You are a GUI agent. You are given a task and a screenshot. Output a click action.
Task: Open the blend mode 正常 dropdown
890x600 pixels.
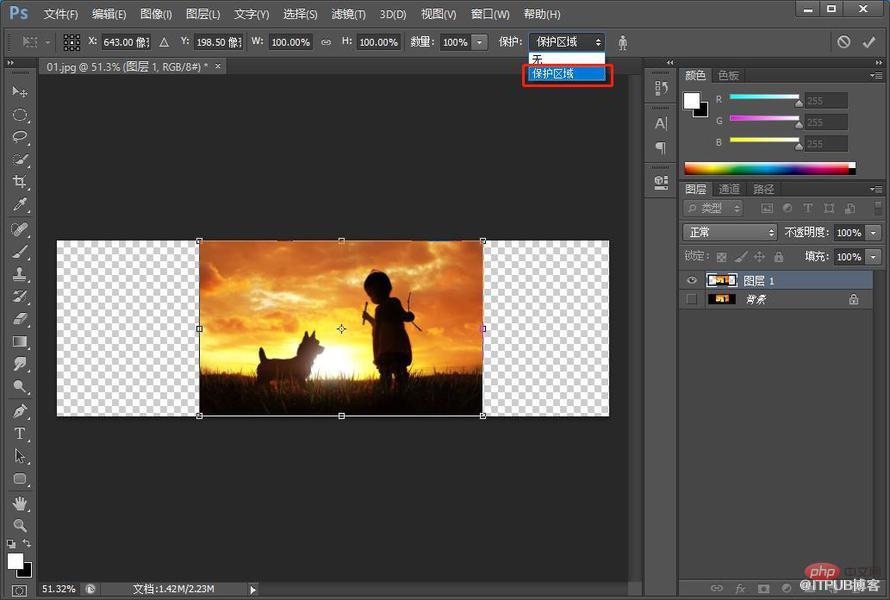click(729, 232)
